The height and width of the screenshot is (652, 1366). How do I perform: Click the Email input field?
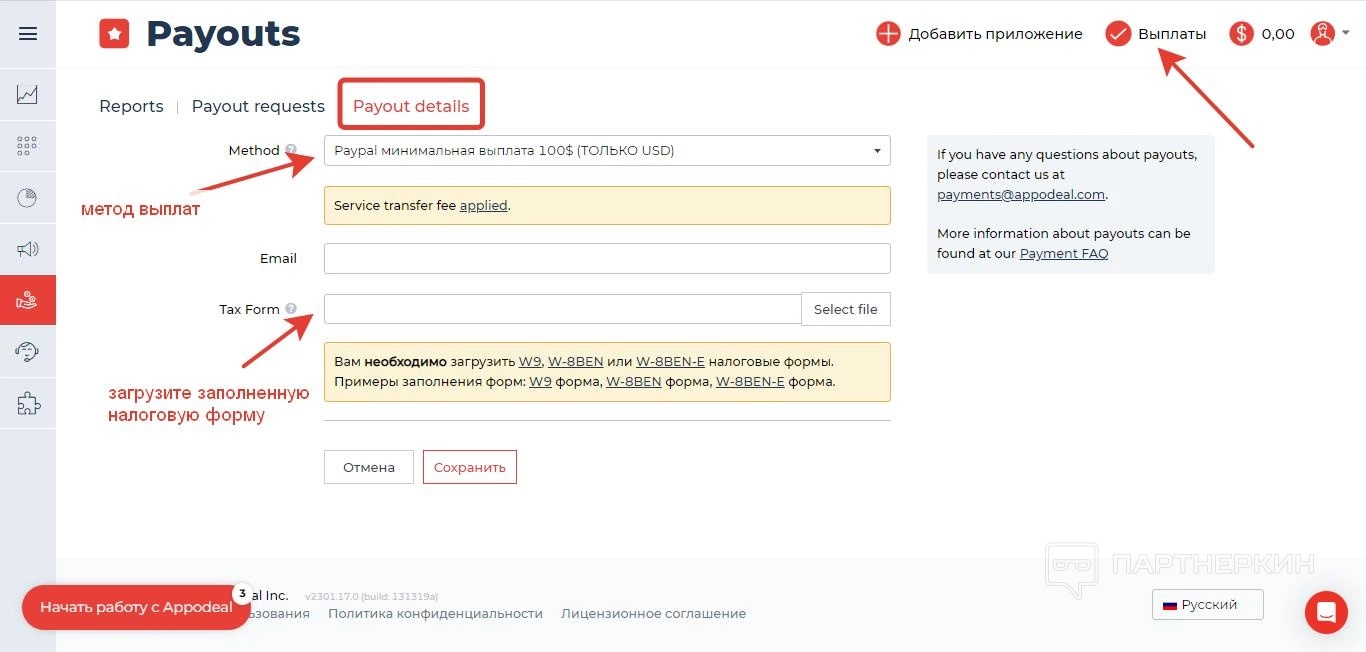click(x=607, y=258)
